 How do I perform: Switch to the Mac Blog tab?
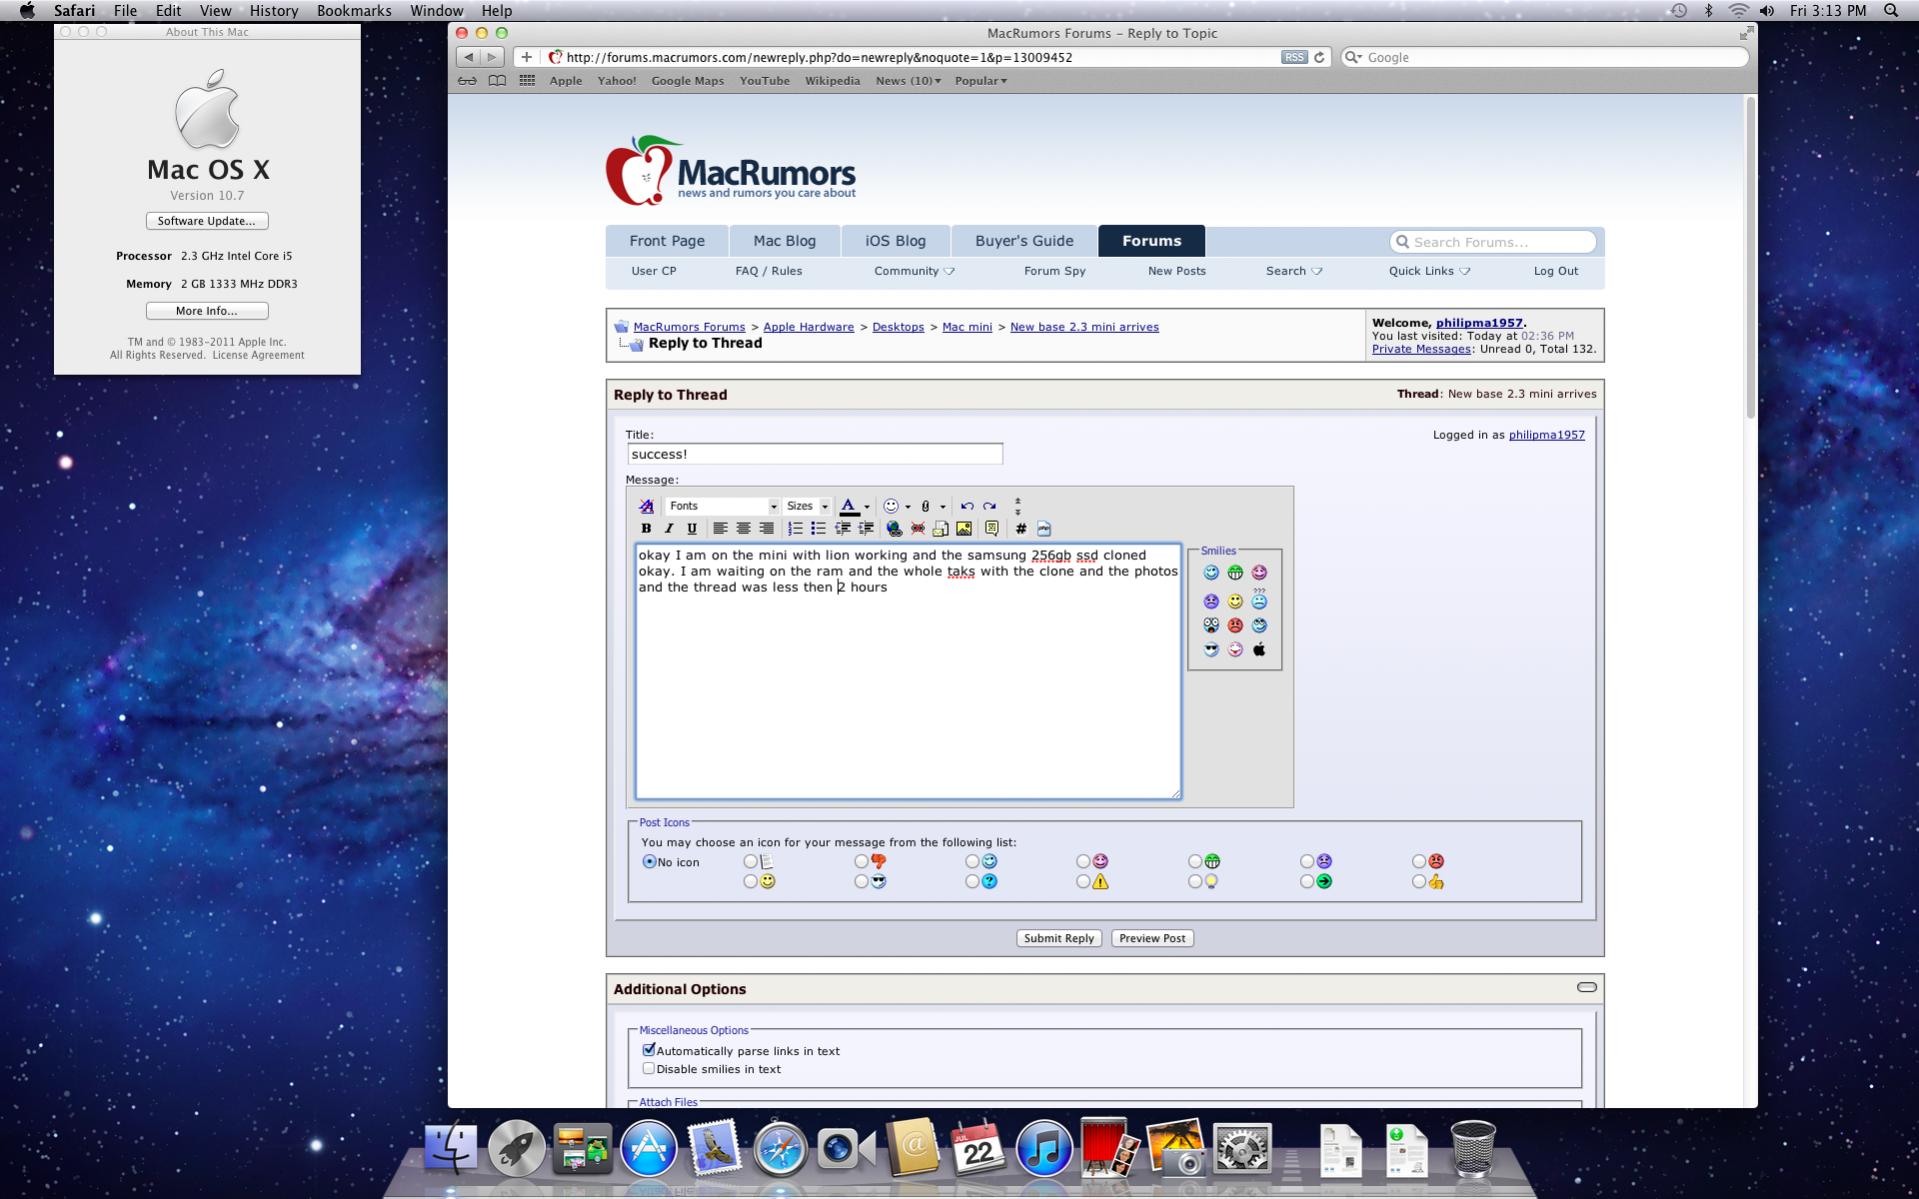click(x=784, y=241)
